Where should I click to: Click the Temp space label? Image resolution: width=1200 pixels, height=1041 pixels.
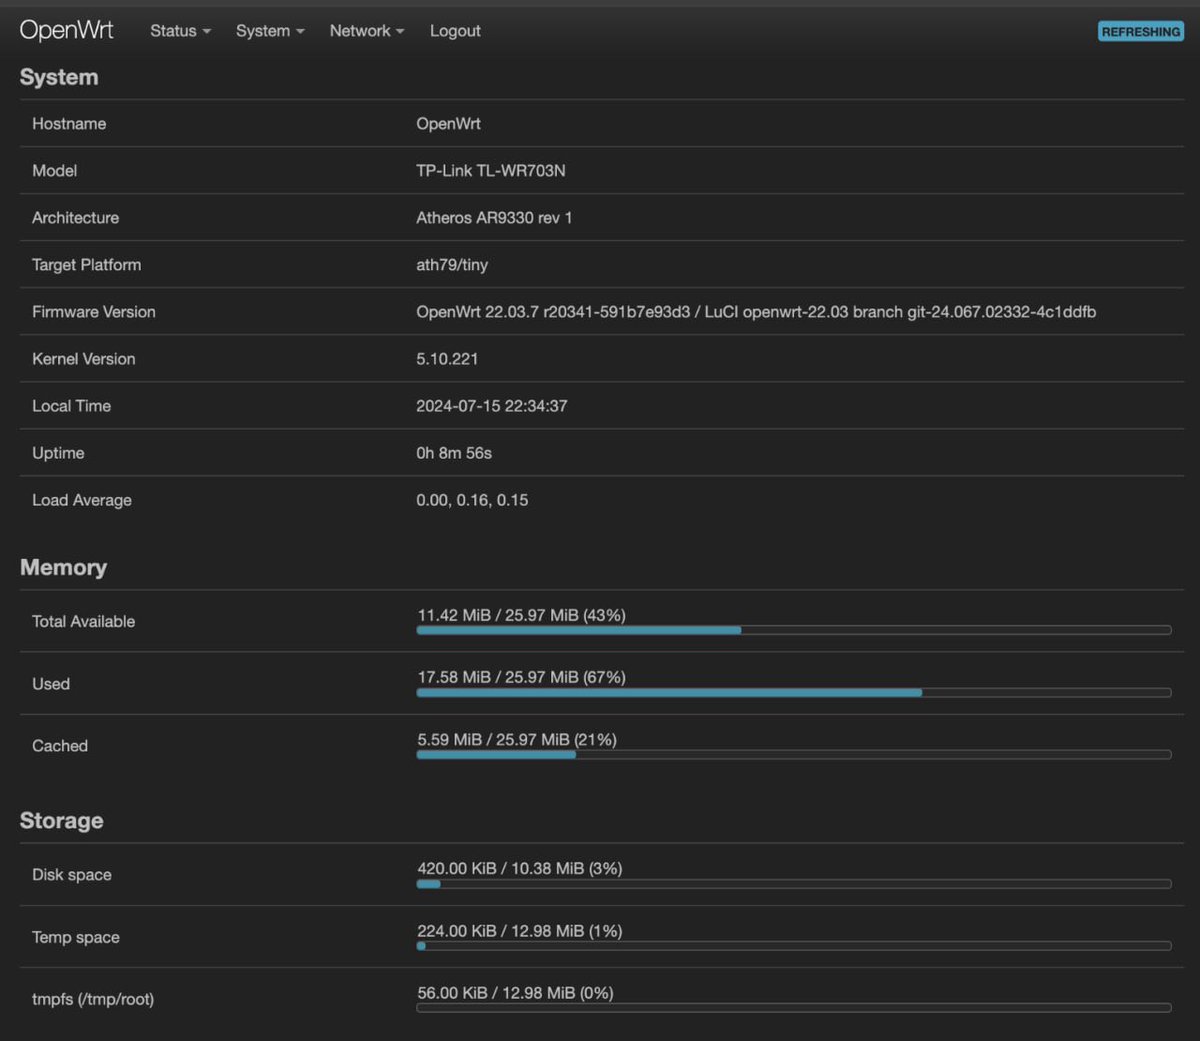[76, 937]
